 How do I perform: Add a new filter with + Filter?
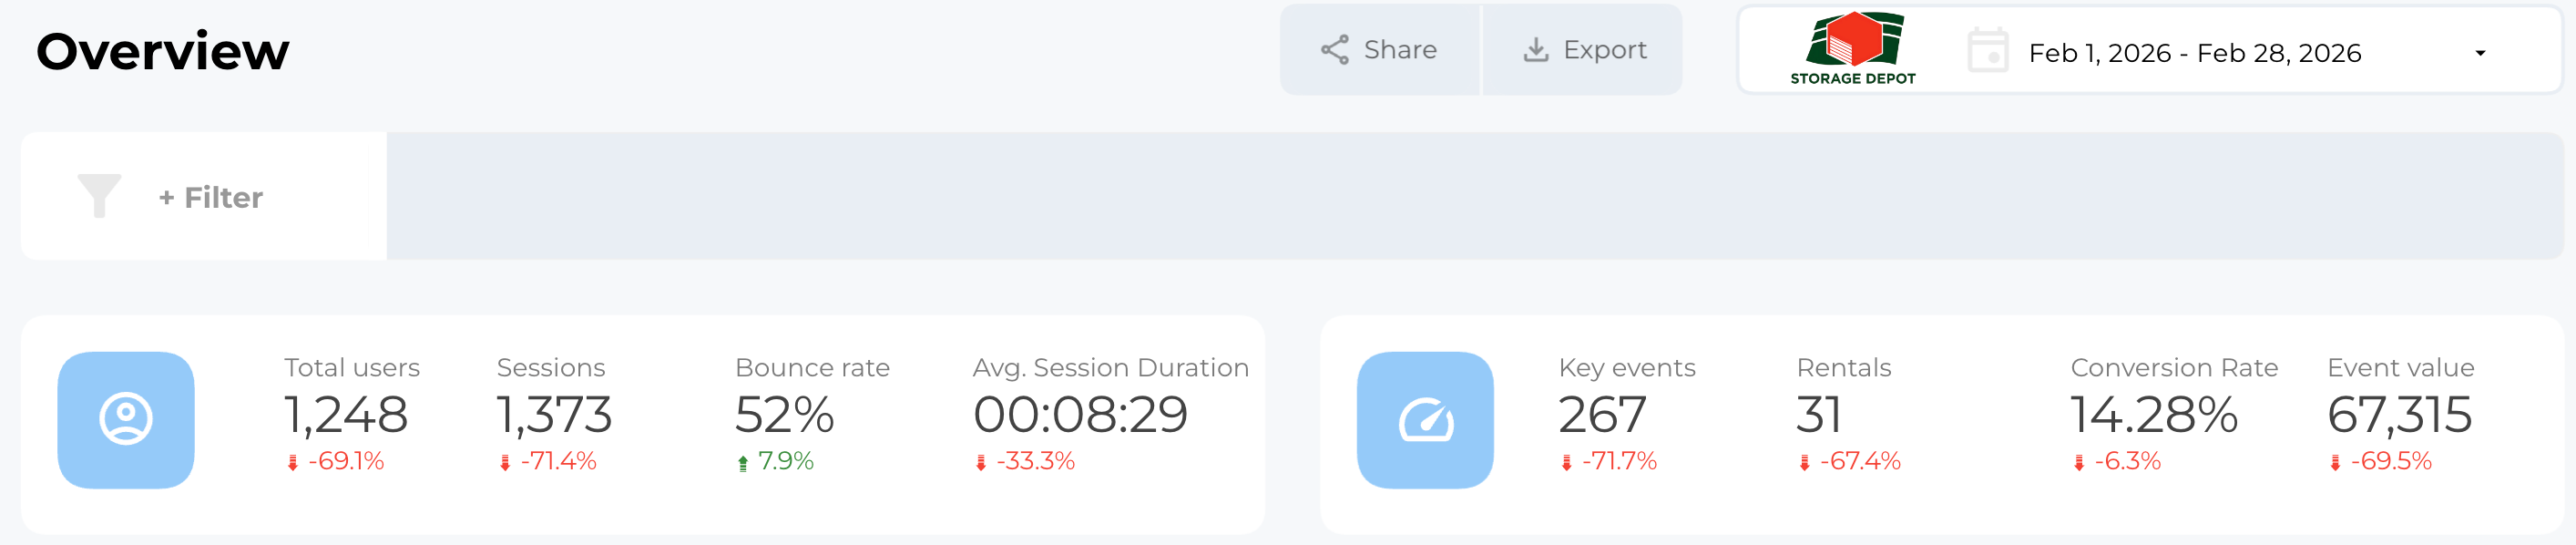(211, 197)
